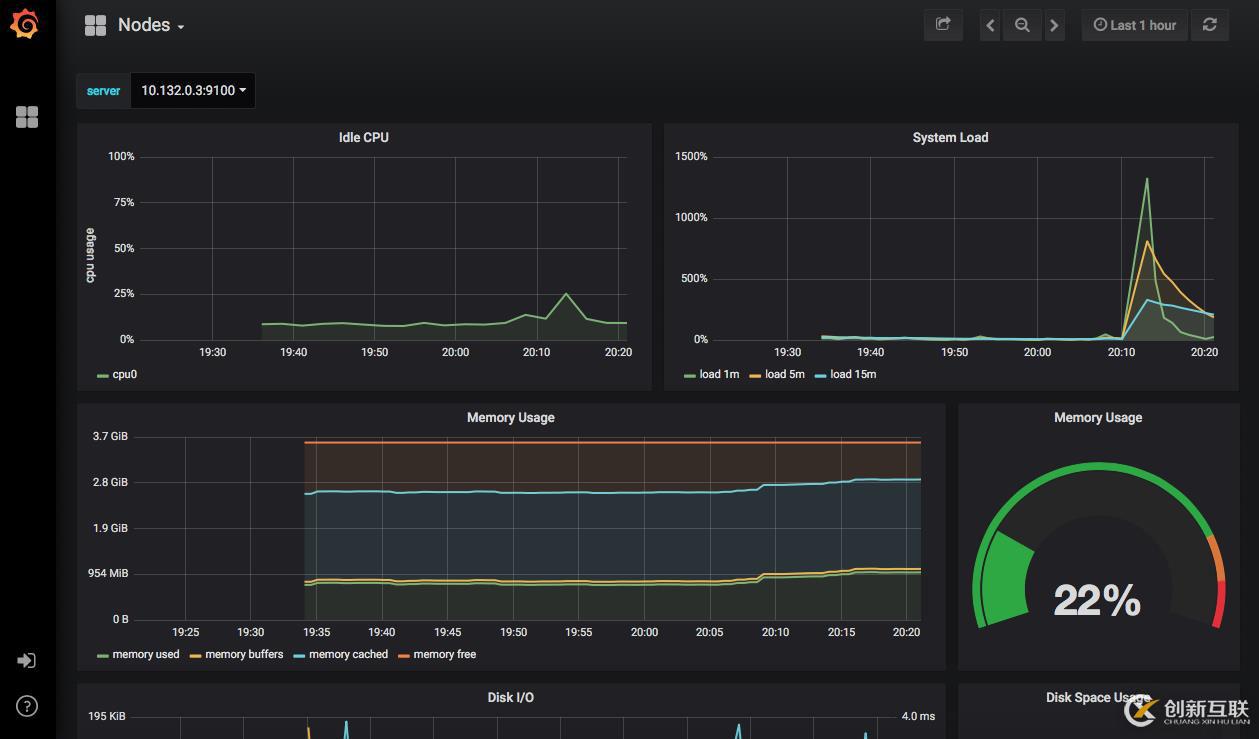Open the dashboards grid icon in sidebar
The height and width of the screenshot is (739, 1259).
(x=27, y=117)
